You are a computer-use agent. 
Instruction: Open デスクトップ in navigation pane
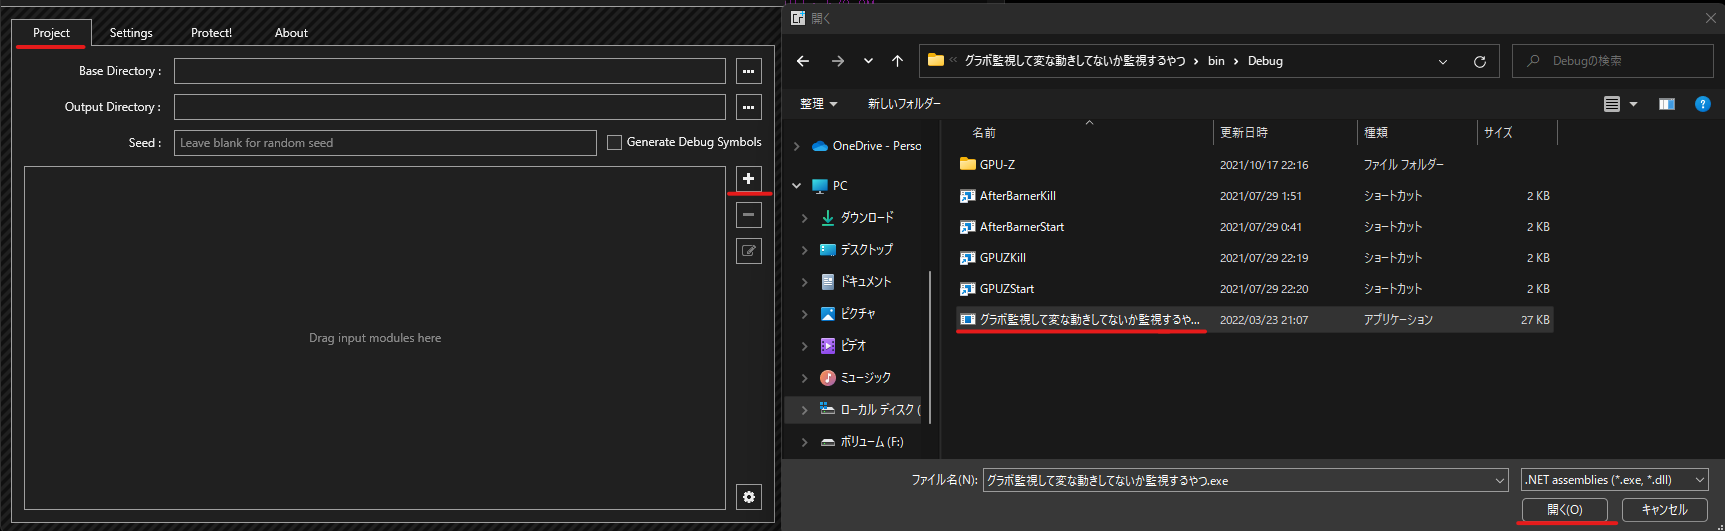pyautogui.click(x=857, y=250)
